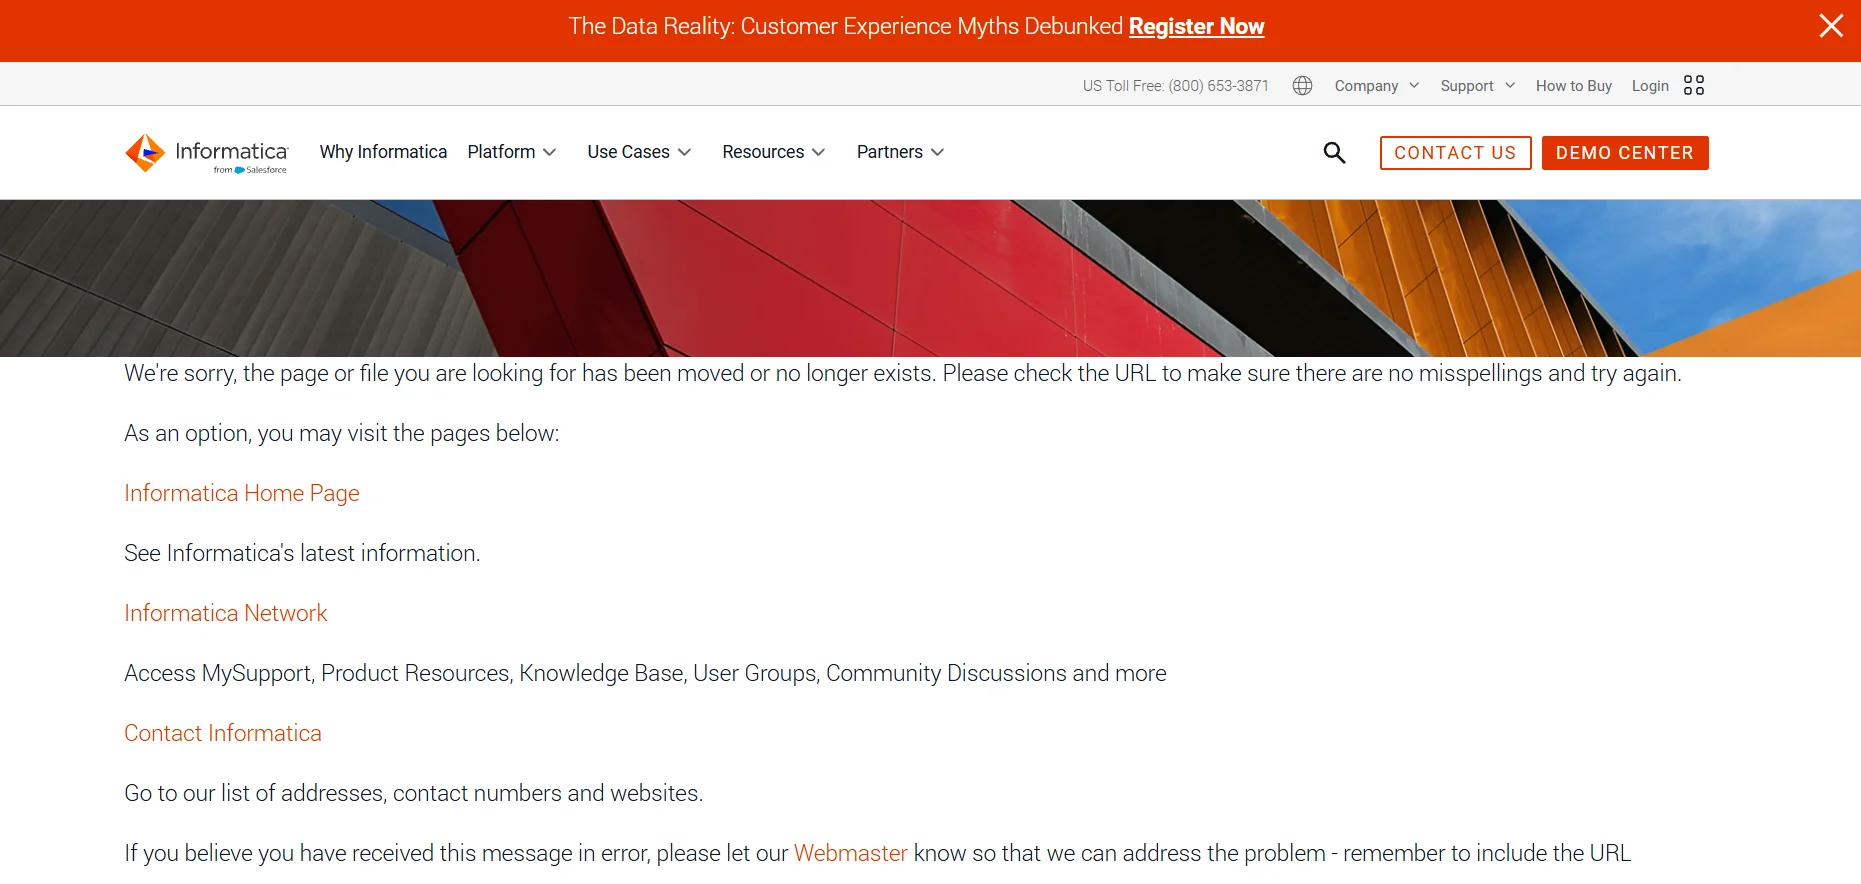
Task: Open the Register Now link
Action: pos(1196,27)
